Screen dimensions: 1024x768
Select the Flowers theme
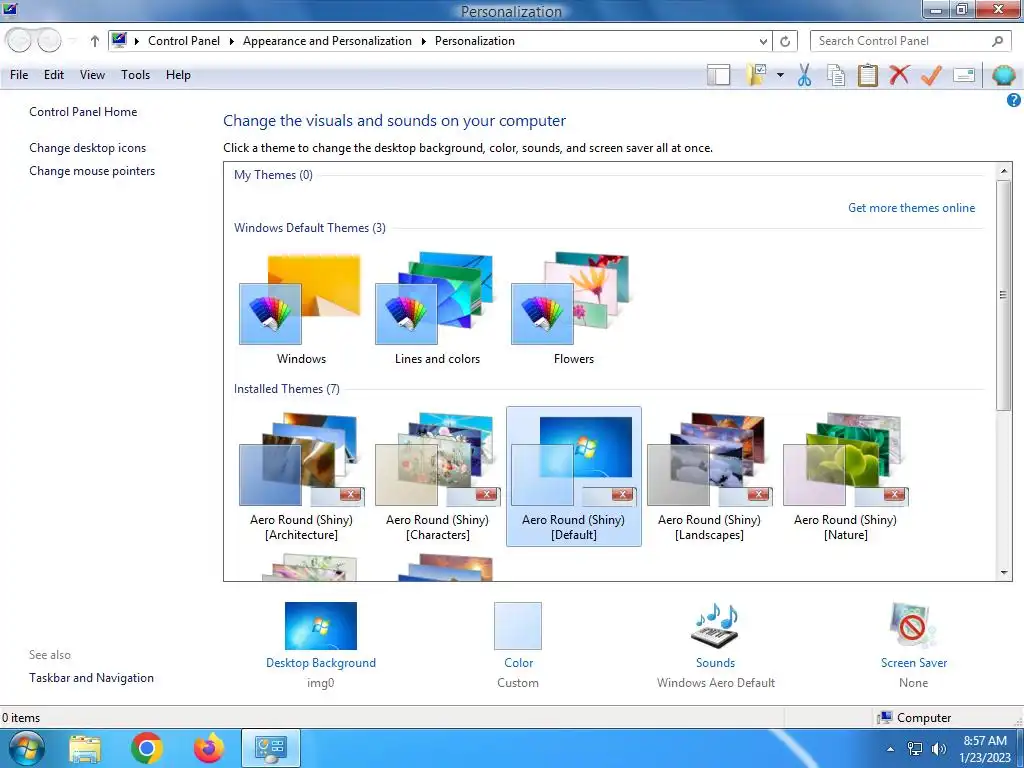click(x=573, y=308)
